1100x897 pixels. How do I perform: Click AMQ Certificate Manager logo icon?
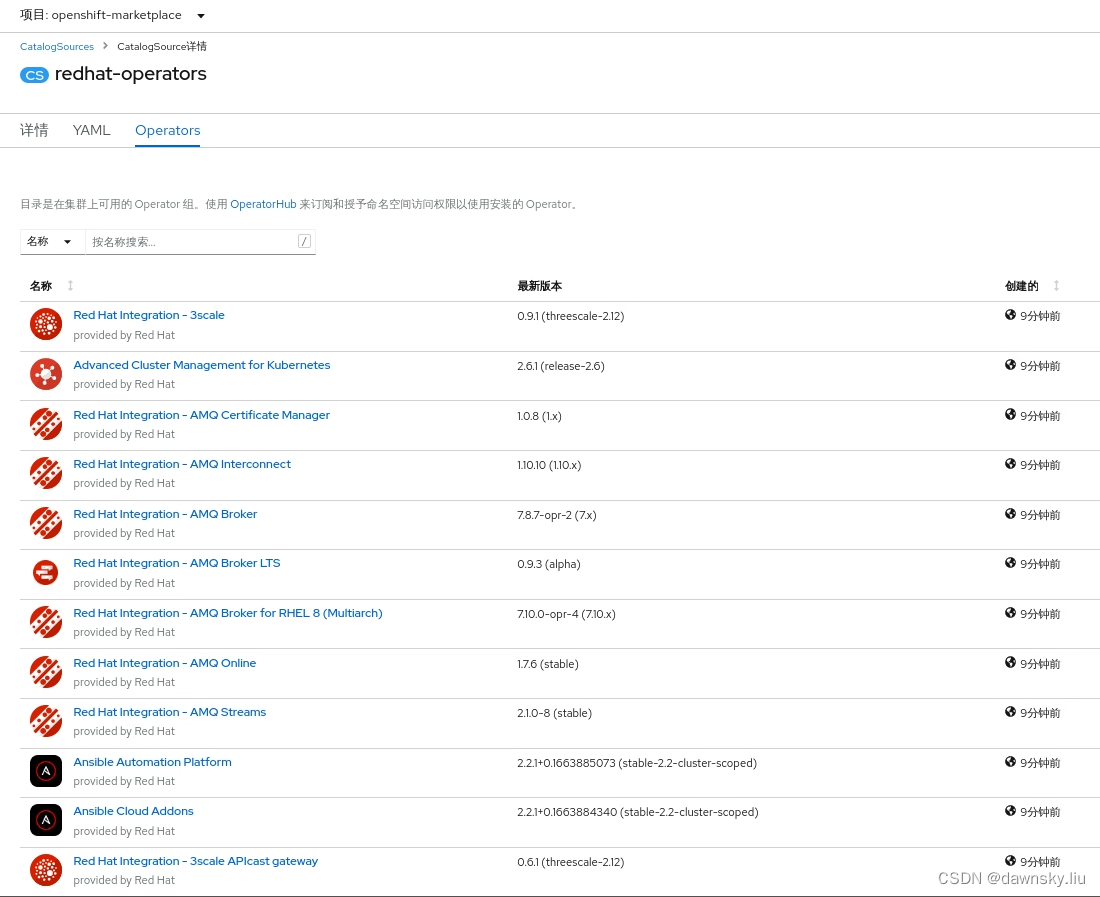coord(46,424)
